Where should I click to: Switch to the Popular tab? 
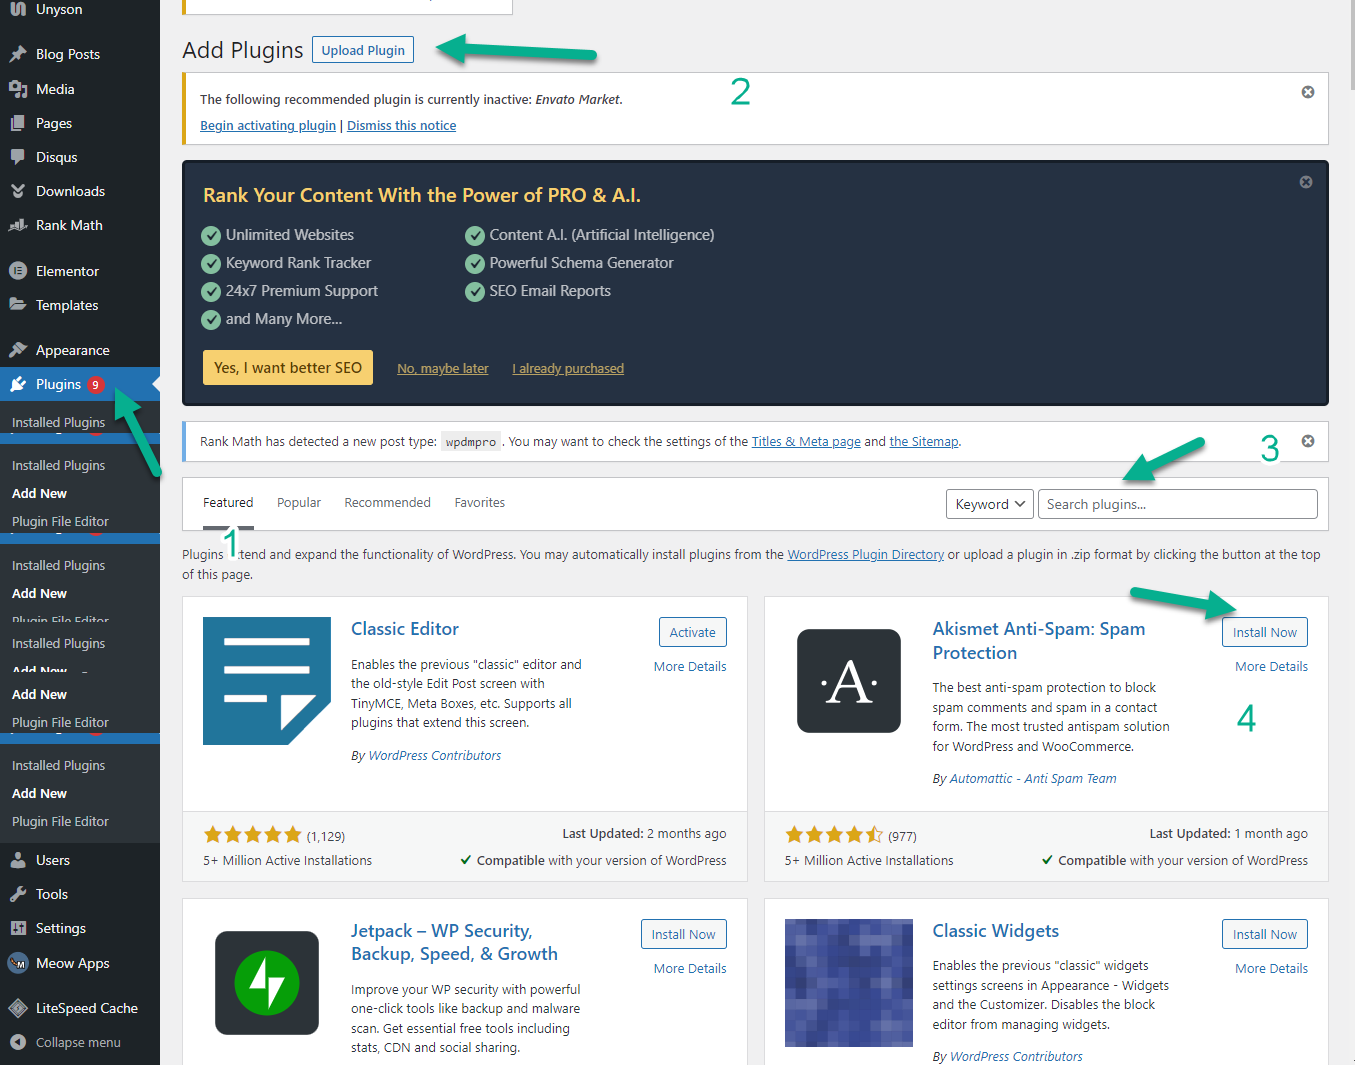(299, 503)
